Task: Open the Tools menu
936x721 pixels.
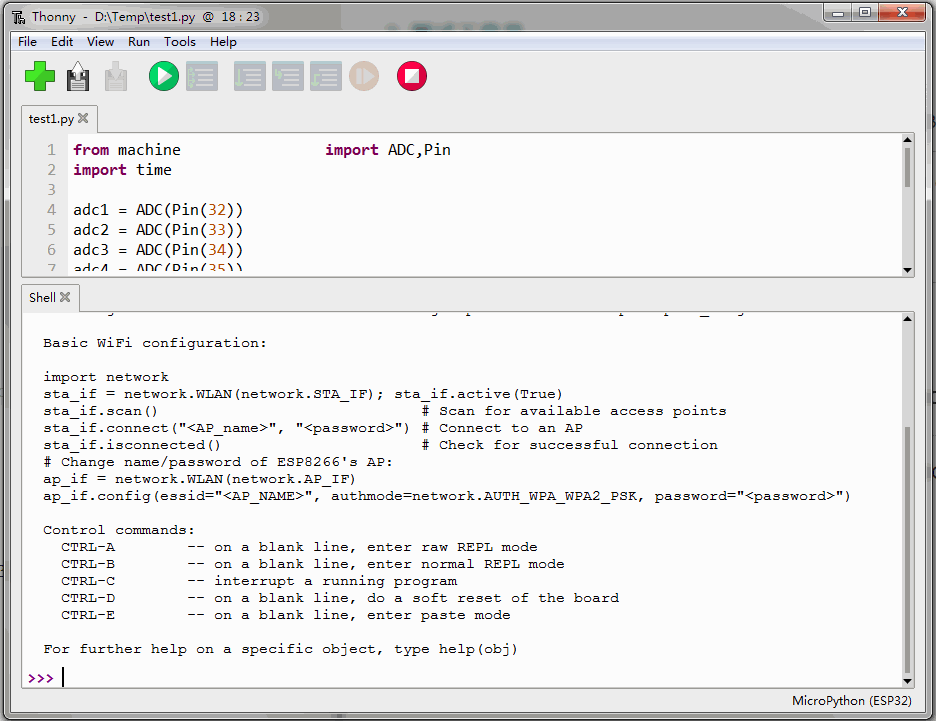Action: click(x=180, y=42)
